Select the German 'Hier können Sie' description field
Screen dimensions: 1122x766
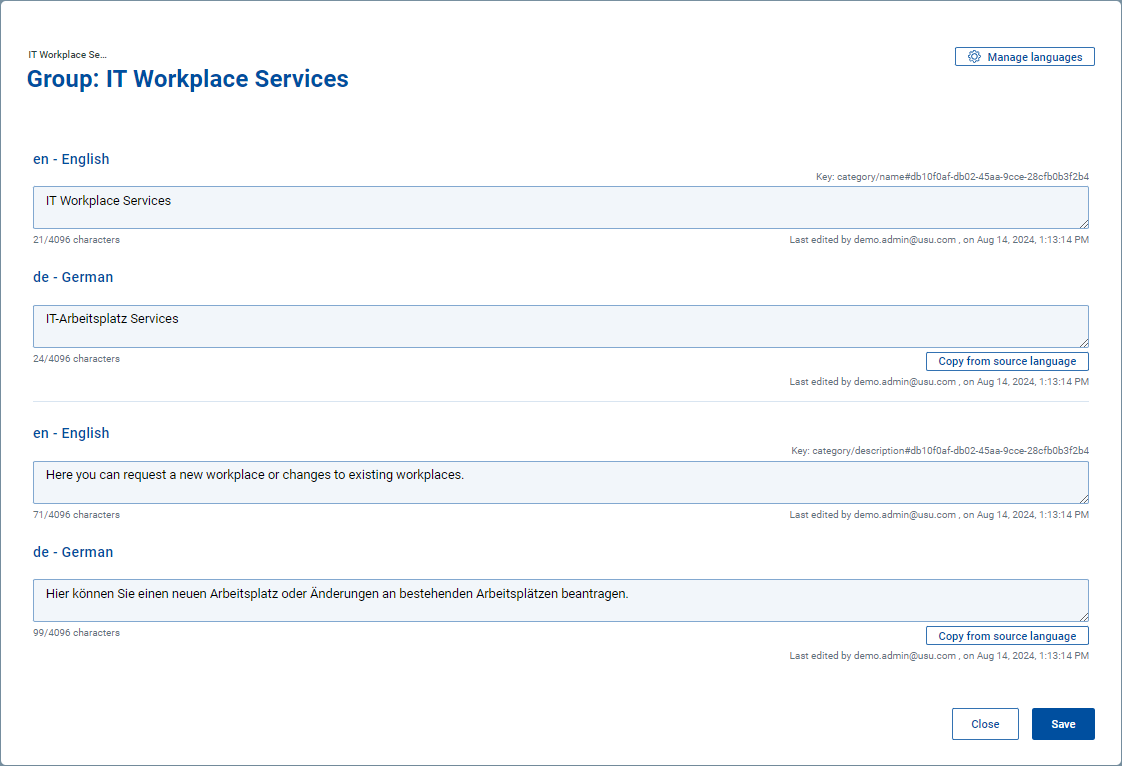[x=560, y=600]
